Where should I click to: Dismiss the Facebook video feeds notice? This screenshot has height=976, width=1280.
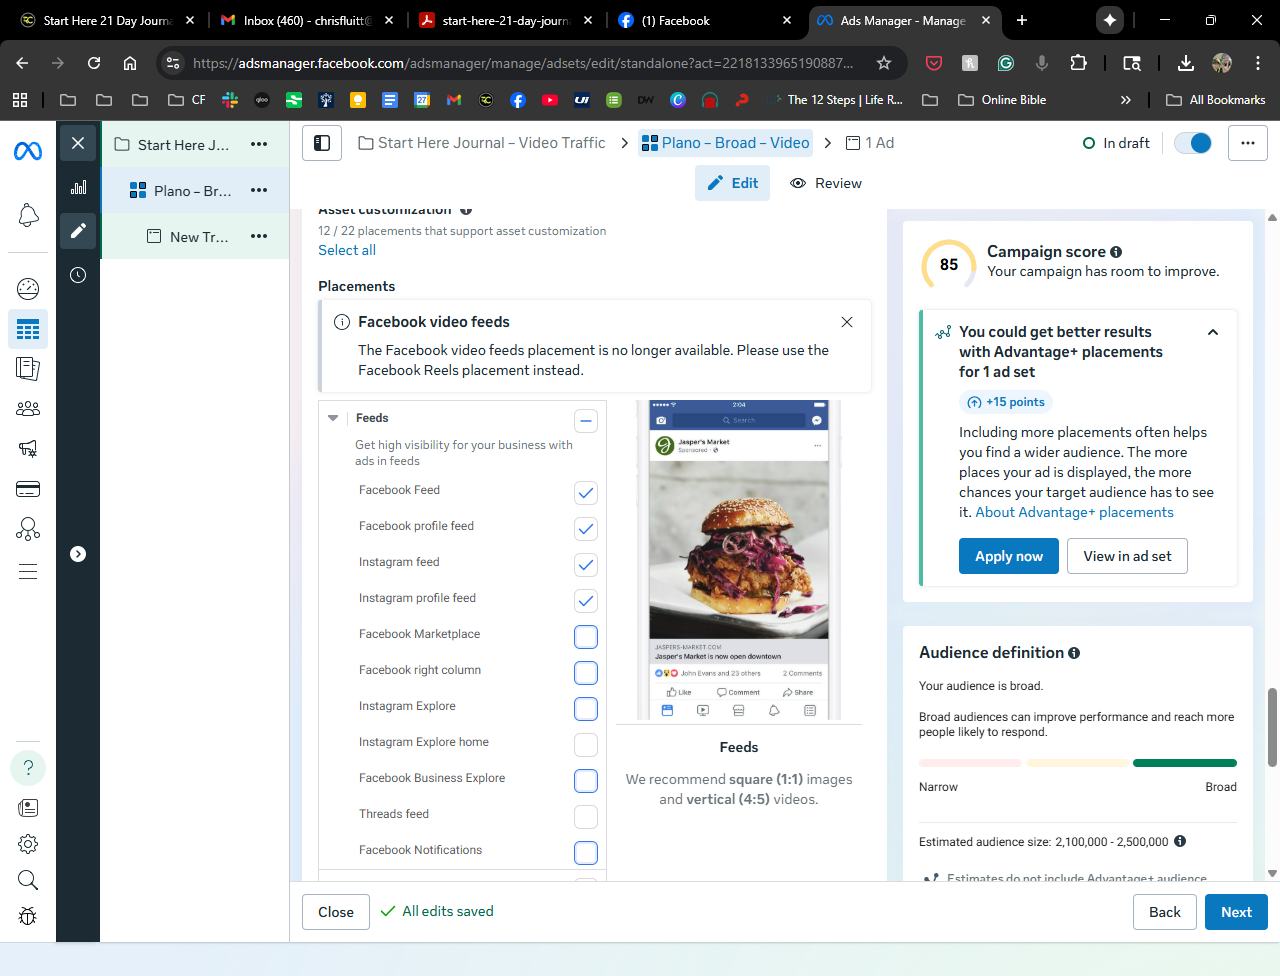pyautogui.click(x=847, y=322)
